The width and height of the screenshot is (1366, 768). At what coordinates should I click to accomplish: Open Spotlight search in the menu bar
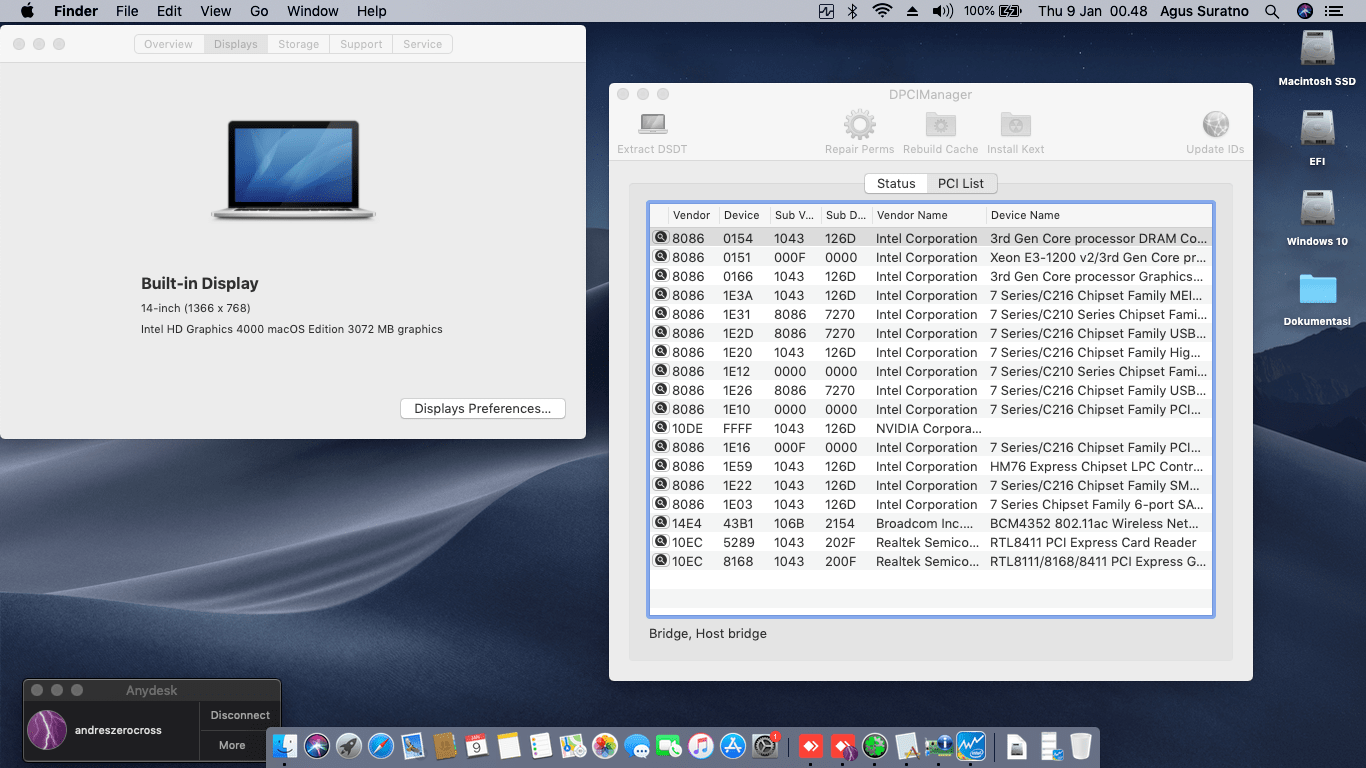coord(1272,11)
